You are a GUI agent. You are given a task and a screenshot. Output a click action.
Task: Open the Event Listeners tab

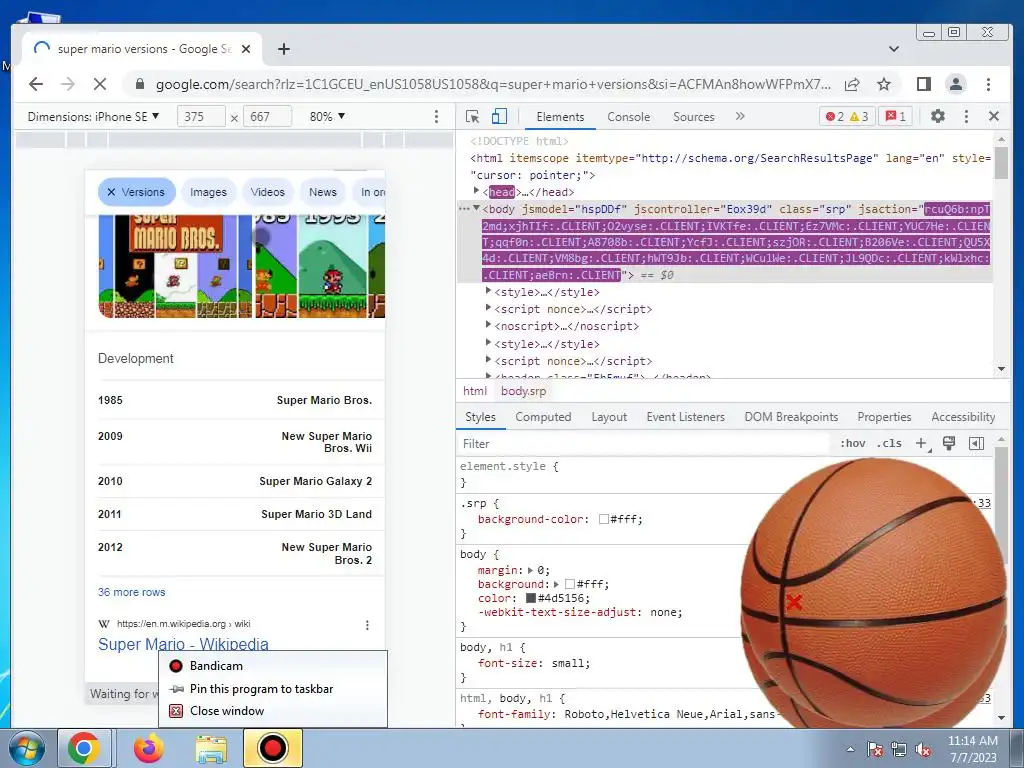pyautogui.click(x=686, y=417)
